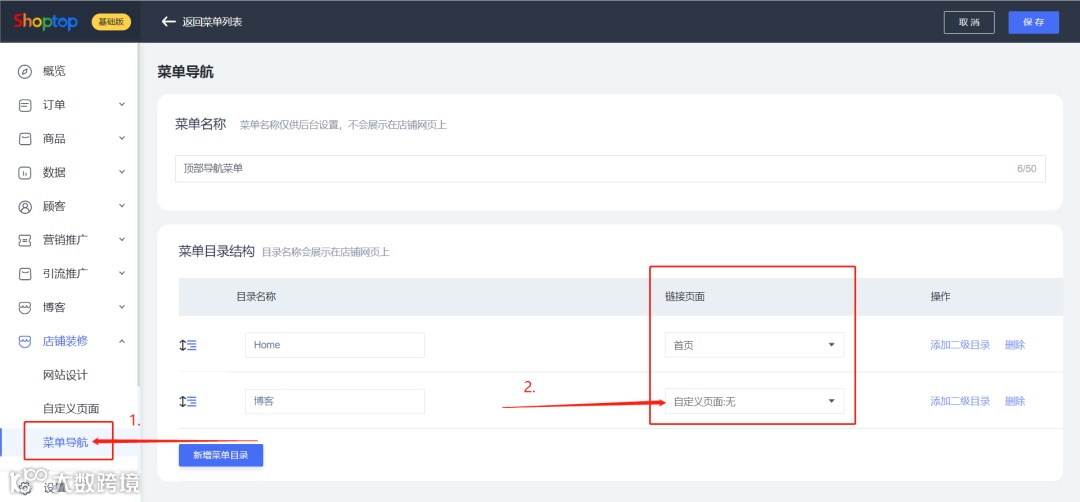Focus the Home directory name field
This screenshot has height=502, width=1080.
(x=335, y=345)
